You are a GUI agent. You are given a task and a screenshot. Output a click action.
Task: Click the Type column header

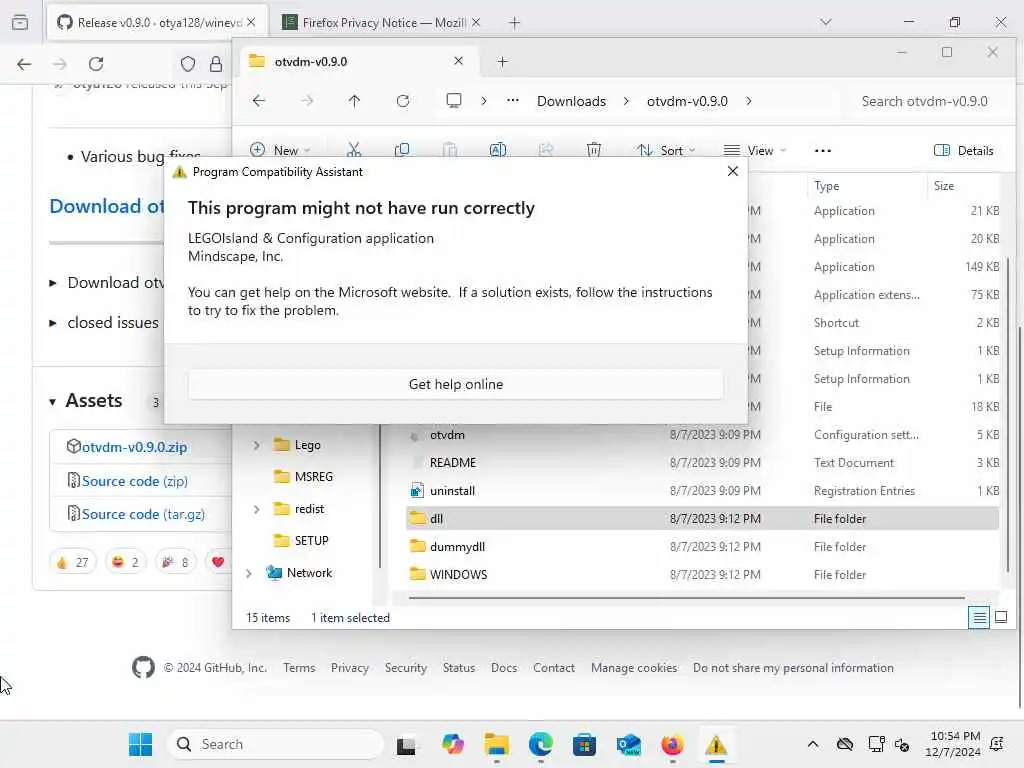pyautogui.click(x=866, y=186)
